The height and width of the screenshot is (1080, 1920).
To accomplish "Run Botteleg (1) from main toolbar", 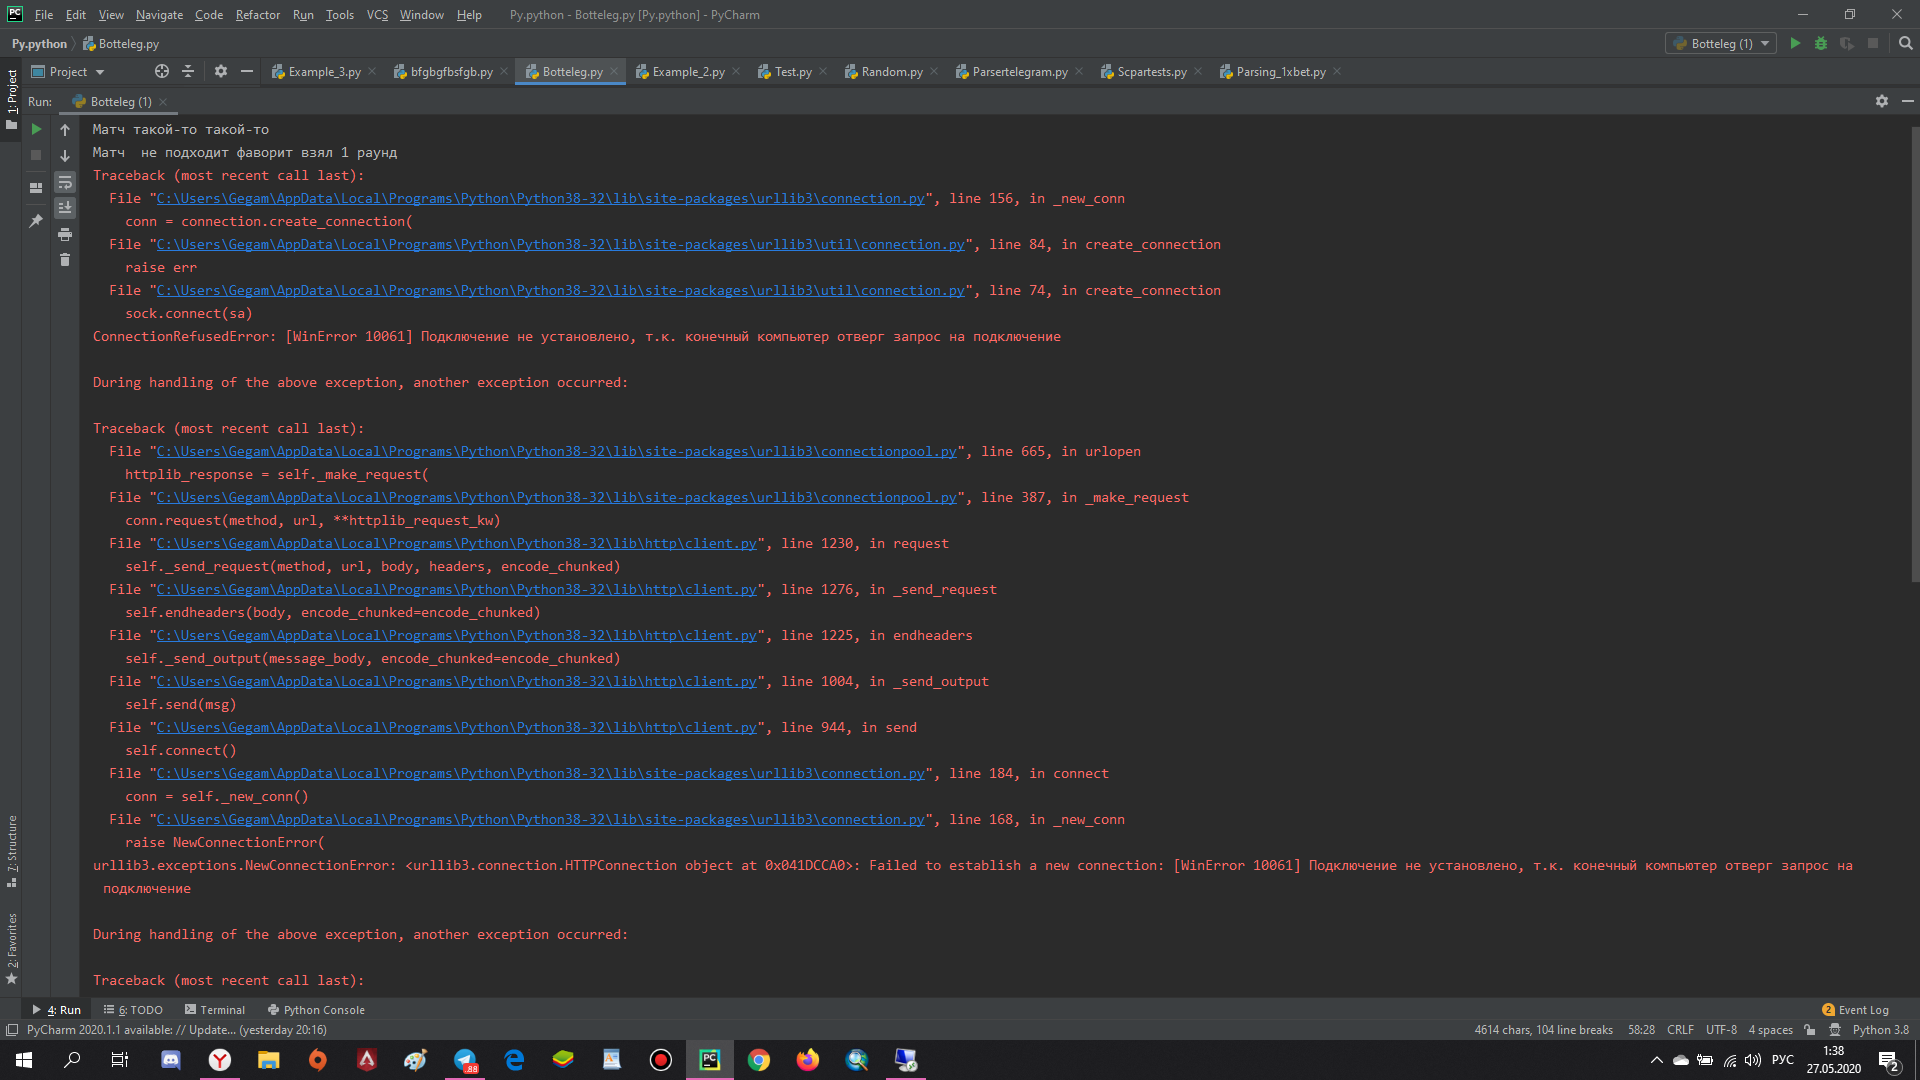I will pos(1795,44).
